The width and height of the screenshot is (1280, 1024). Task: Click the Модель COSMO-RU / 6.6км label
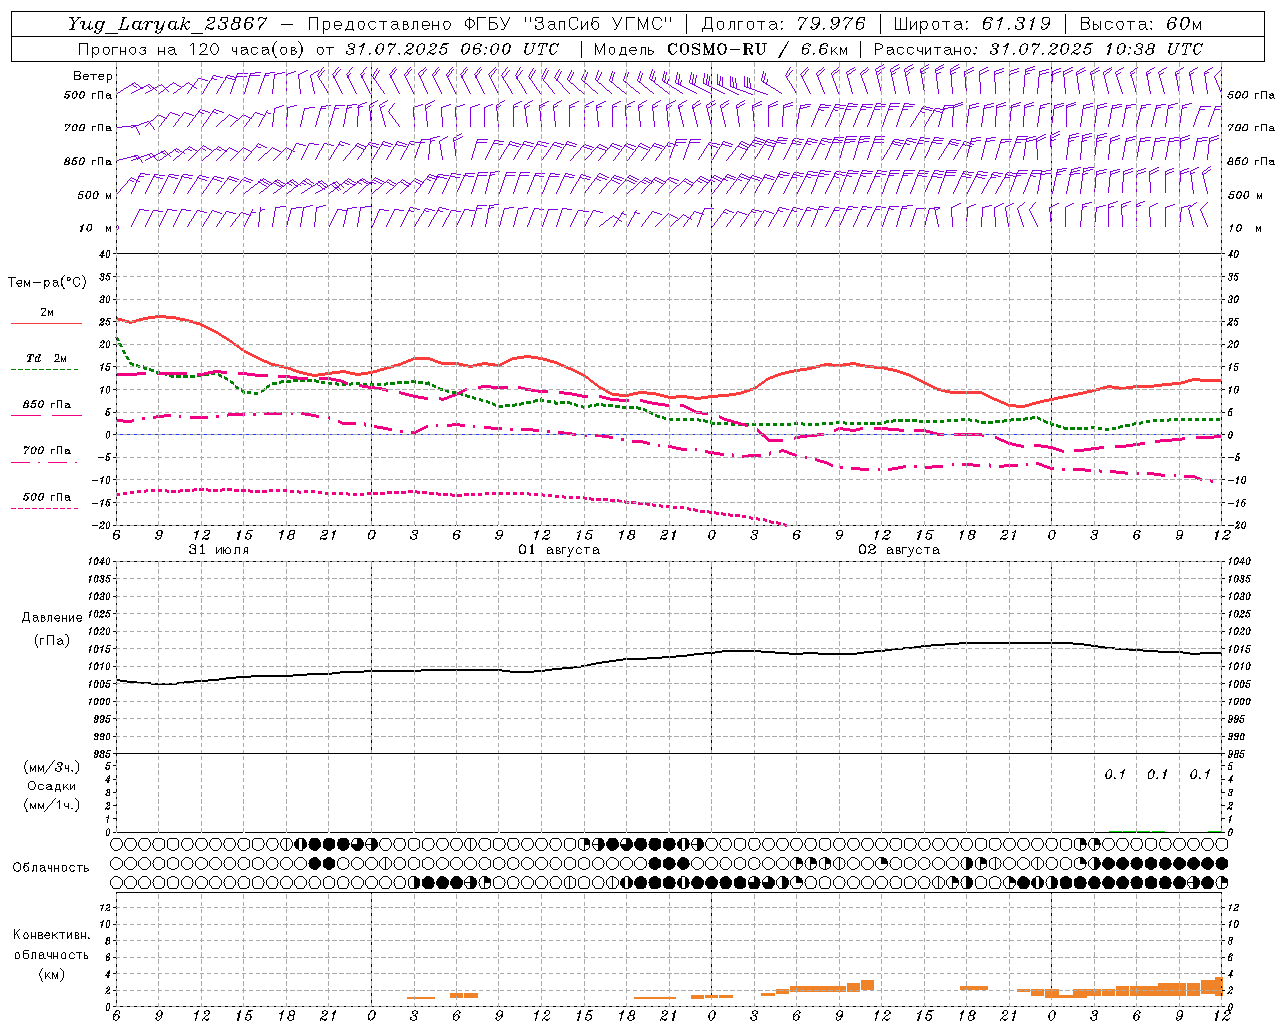(x=721, y=49)
